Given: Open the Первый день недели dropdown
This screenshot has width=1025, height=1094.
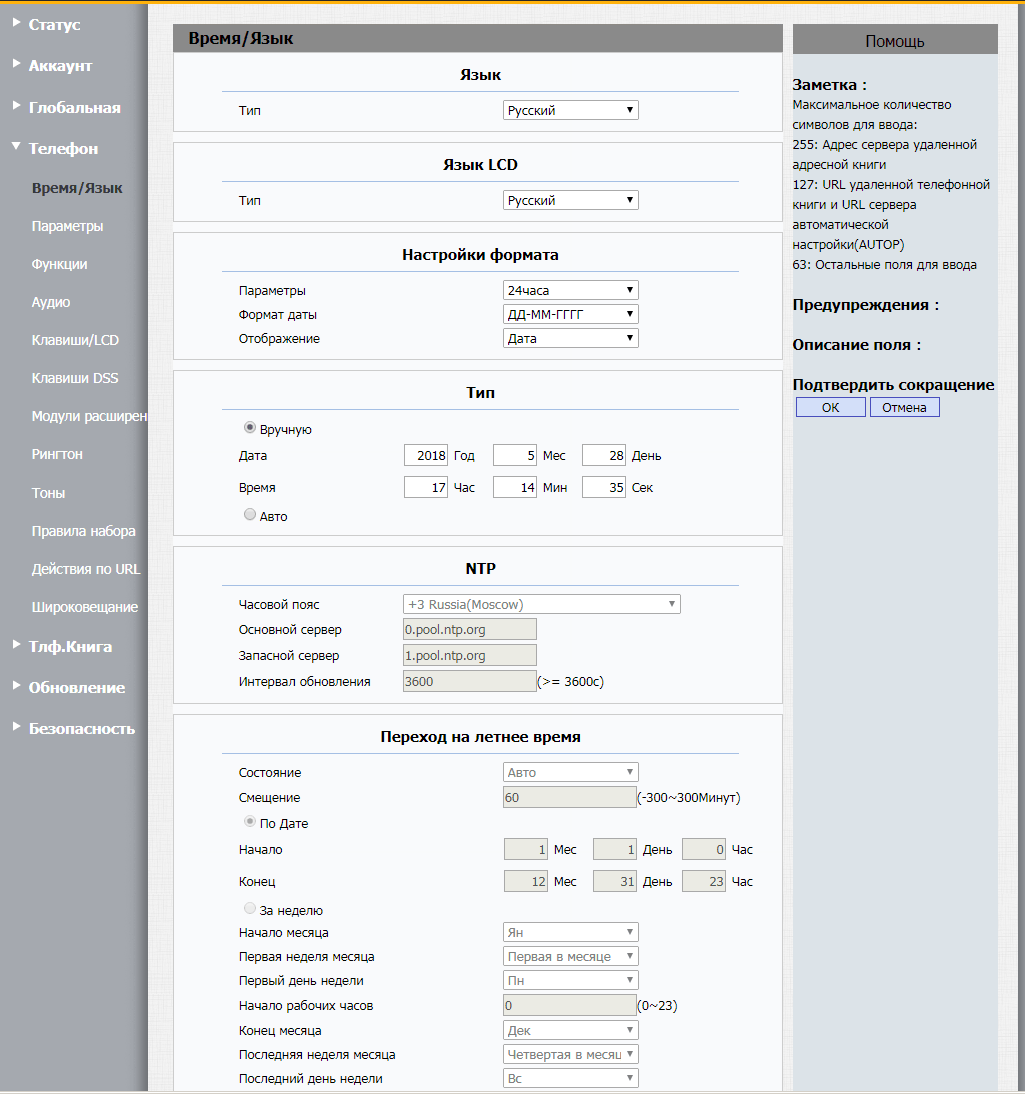Looking at the screenshot, I should 570,981.
